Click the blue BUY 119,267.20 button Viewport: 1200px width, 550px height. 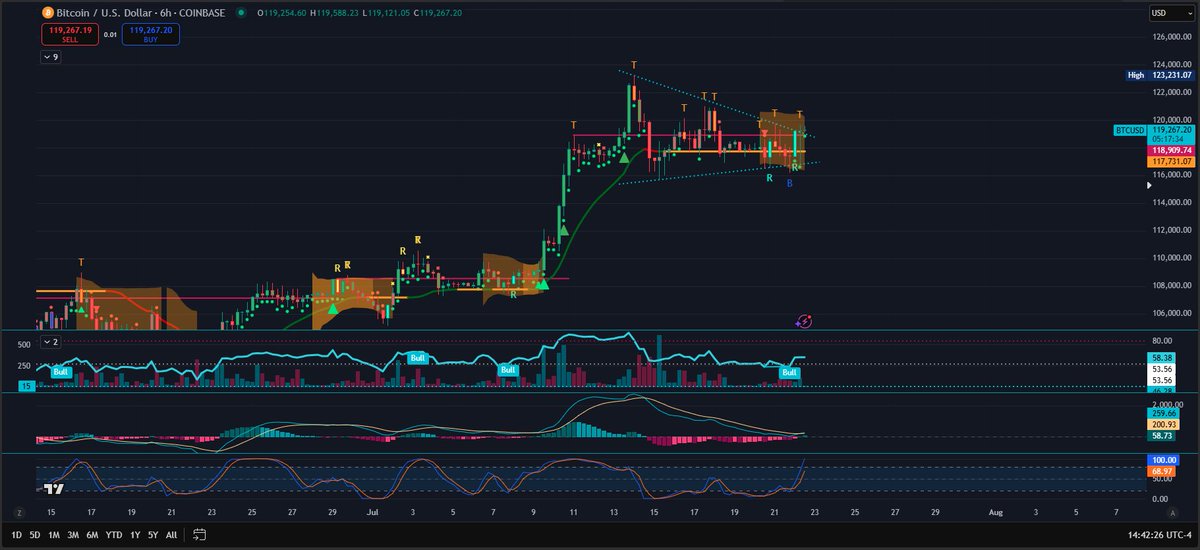[151, 35]
